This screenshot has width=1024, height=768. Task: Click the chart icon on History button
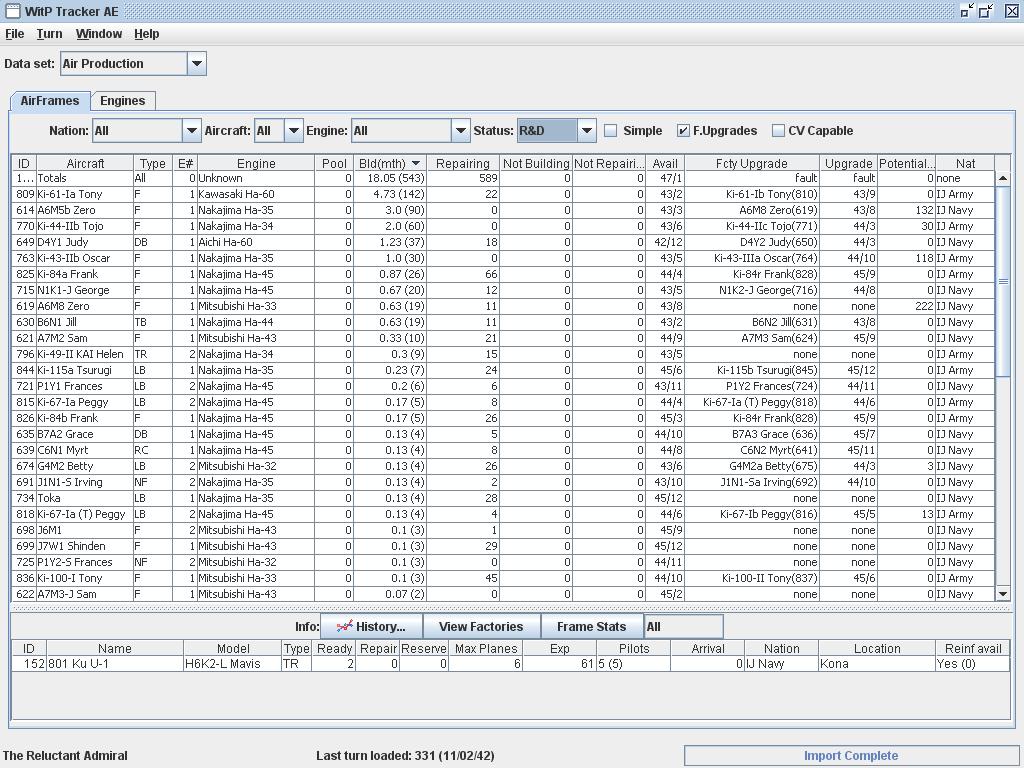344,626
